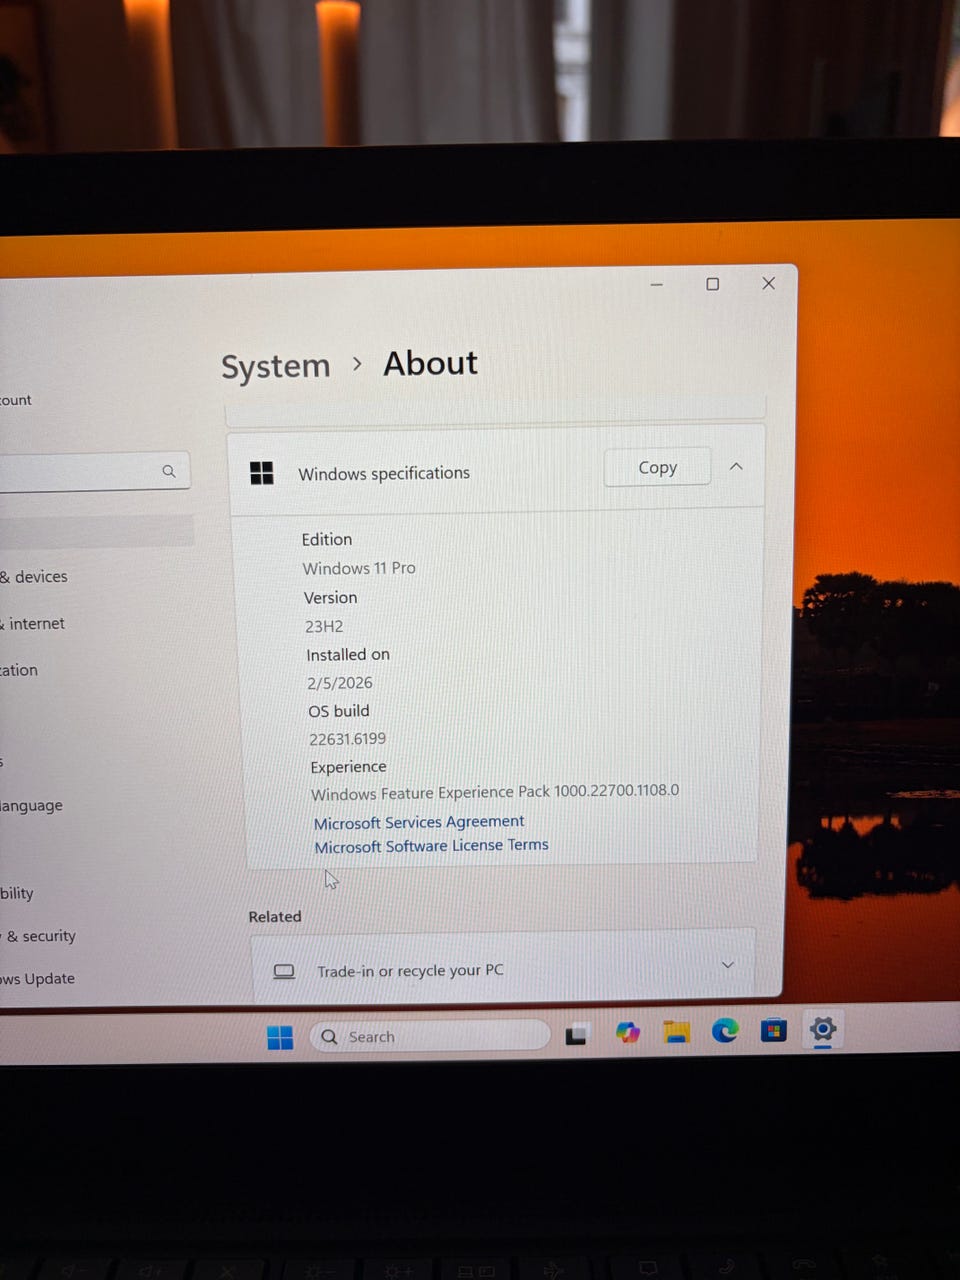This screenshot has height=1280, width=960.
Task: Click the laptop icon beside Trade-in
Action: [x=284, y=971]
